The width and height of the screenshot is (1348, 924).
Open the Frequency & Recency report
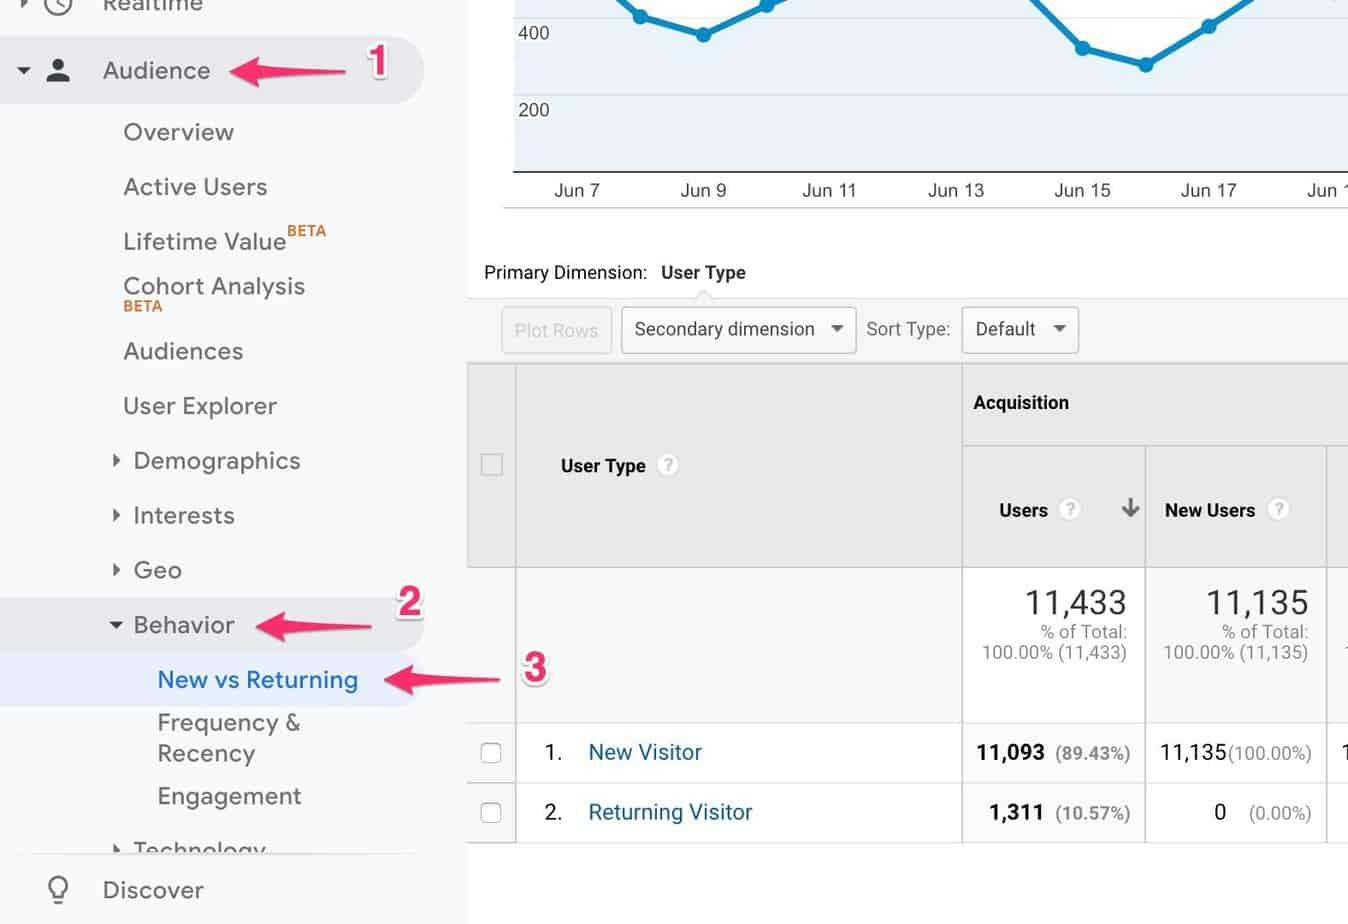click(x=229, y=737)
